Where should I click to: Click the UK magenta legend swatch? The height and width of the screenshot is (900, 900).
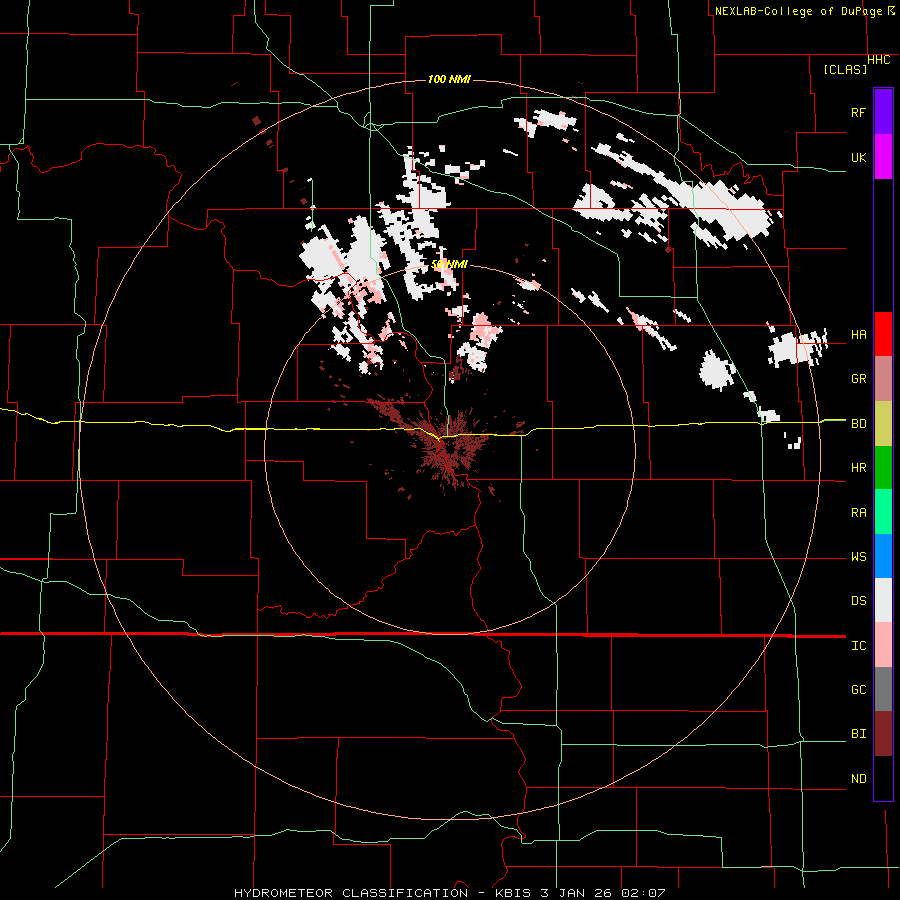(x=883, y=157)
